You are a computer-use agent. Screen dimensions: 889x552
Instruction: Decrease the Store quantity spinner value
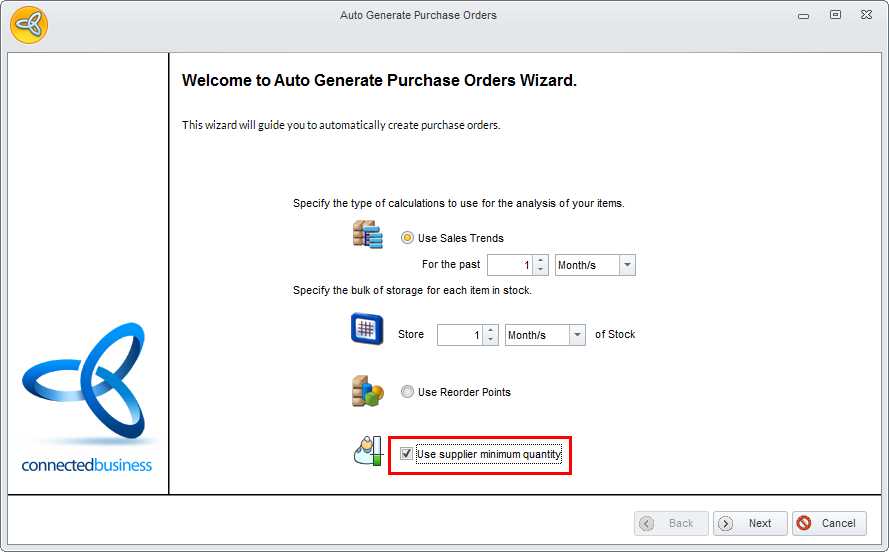coord(491,340)
